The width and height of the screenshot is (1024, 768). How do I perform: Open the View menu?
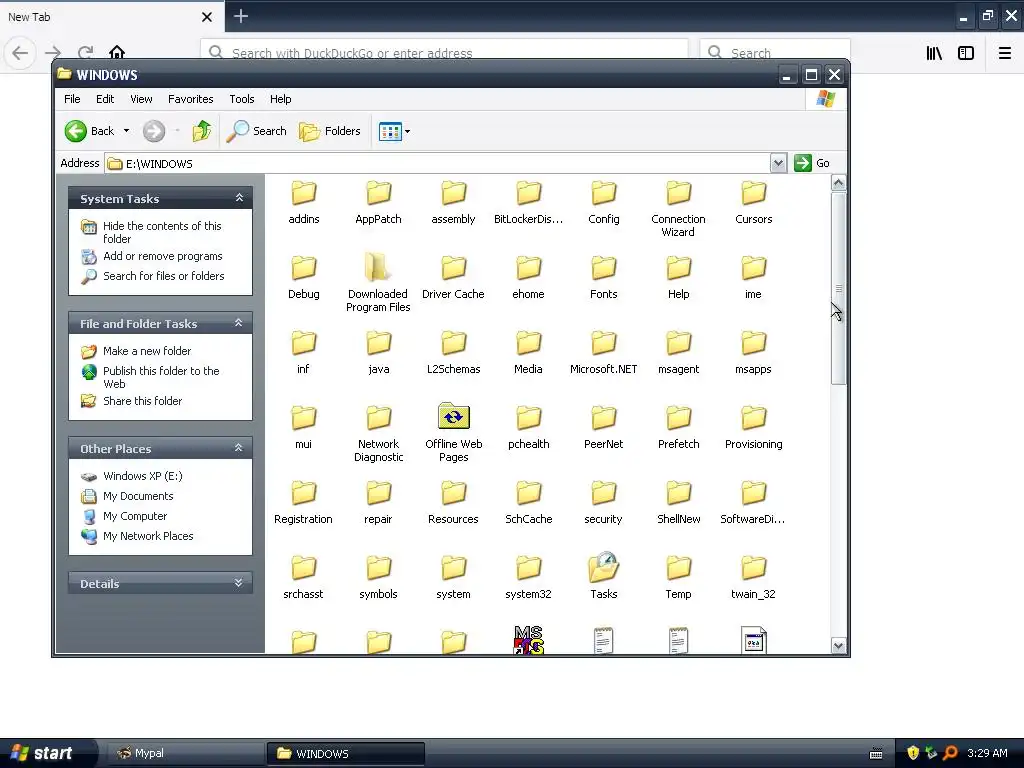141,99
